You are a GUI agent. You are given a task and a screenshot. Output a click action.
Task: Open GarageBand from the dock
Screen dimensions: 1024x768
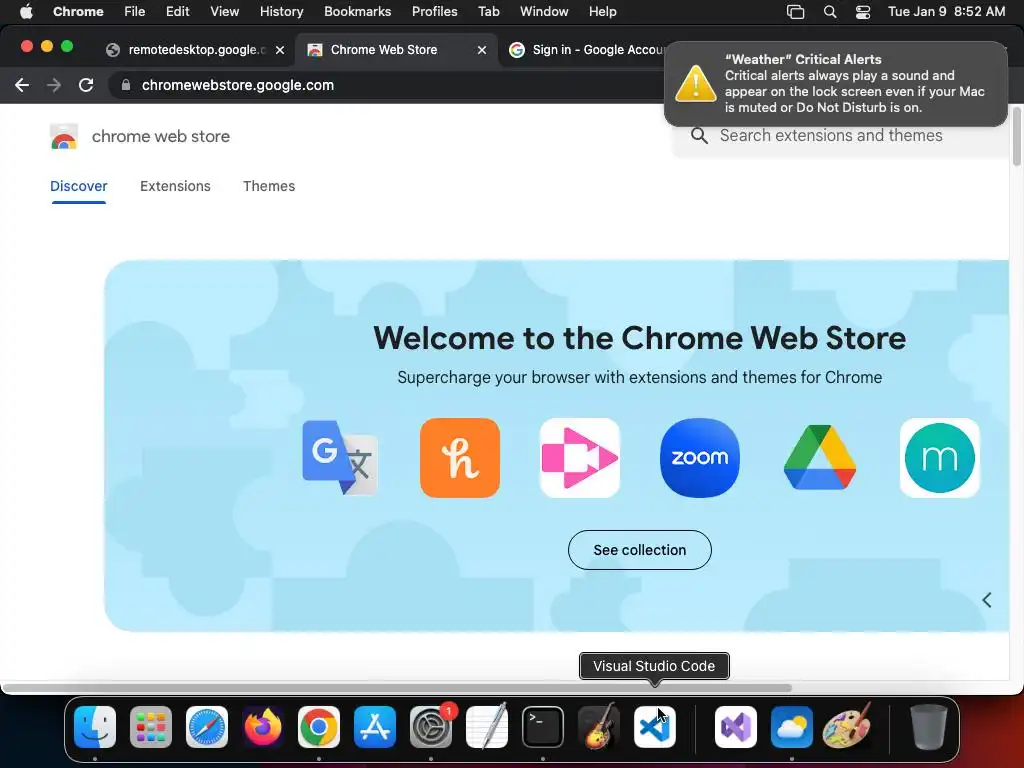pos(599,727)
